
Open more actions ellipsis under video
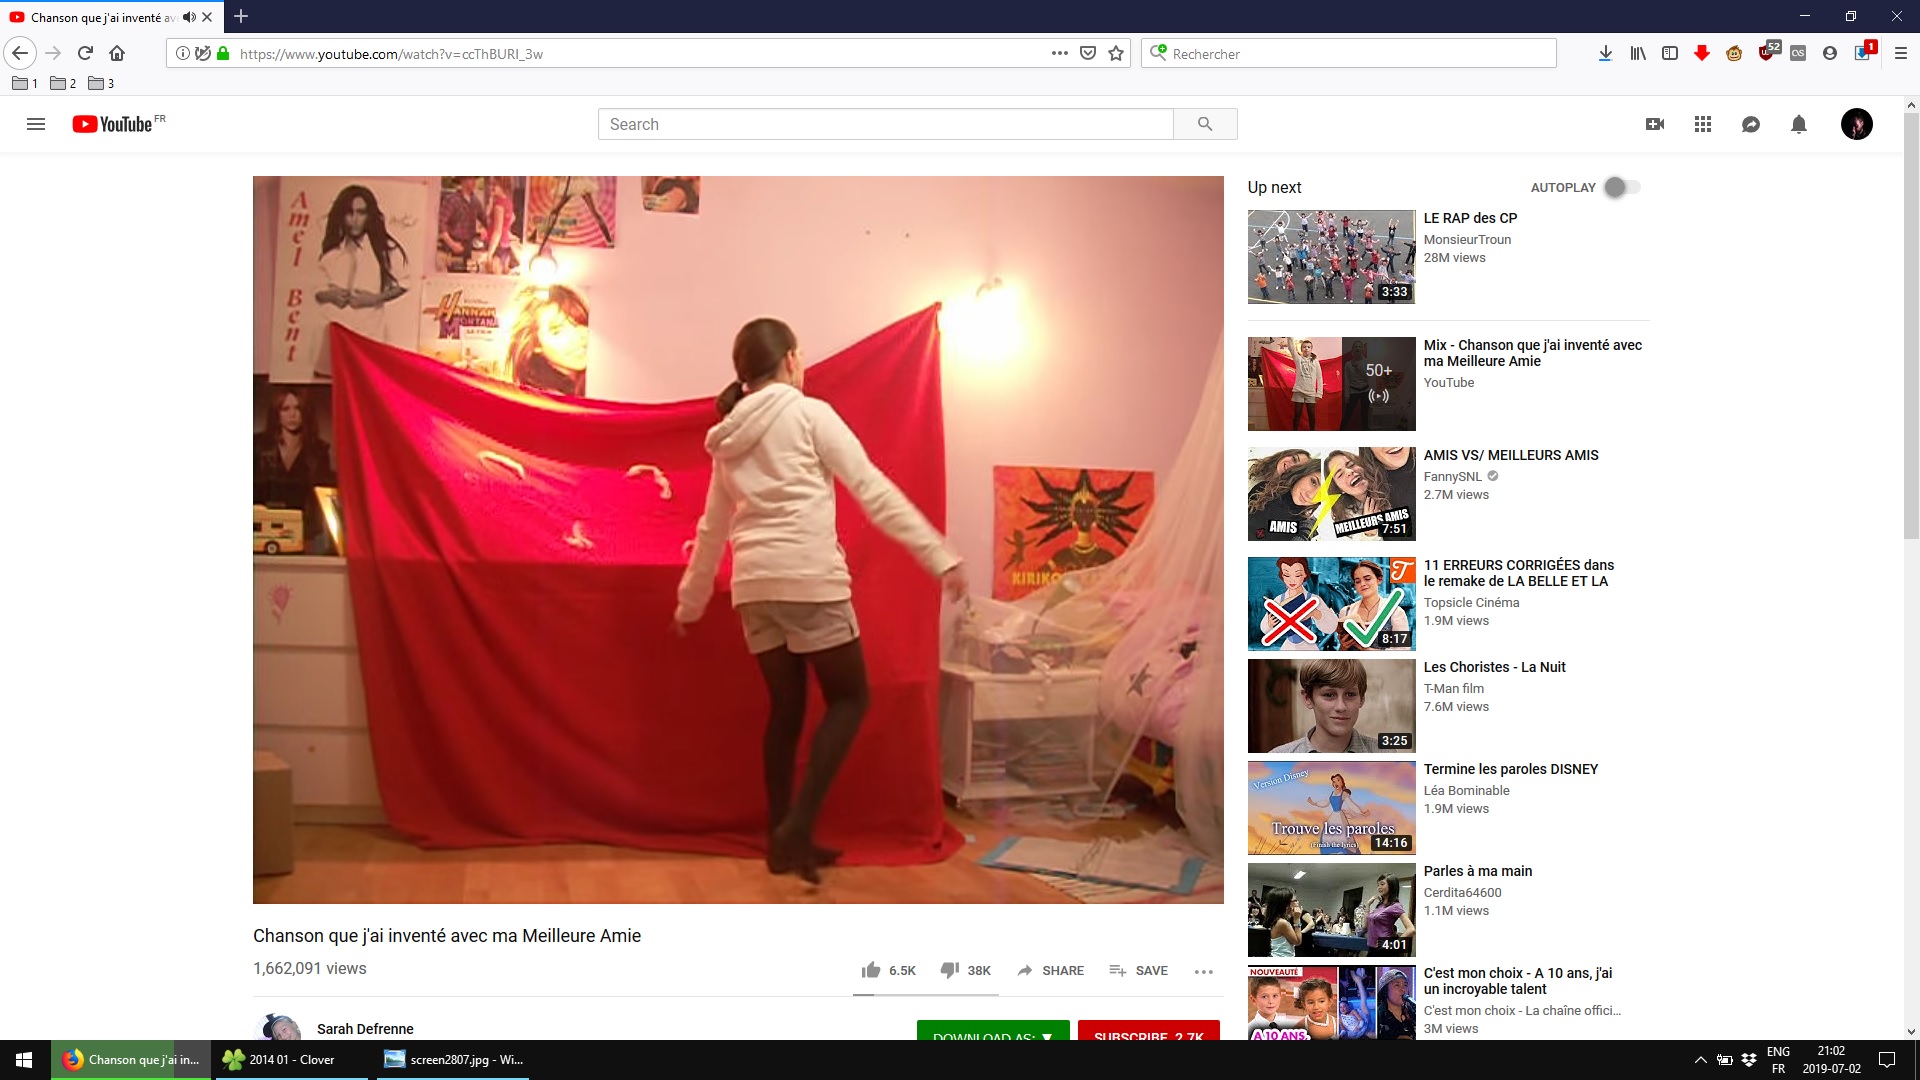point(1204,971)
